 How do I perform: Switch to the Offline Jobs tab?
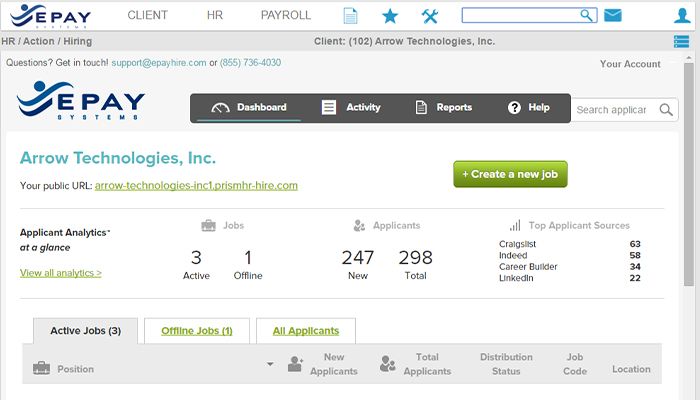[x=197, y=331]
